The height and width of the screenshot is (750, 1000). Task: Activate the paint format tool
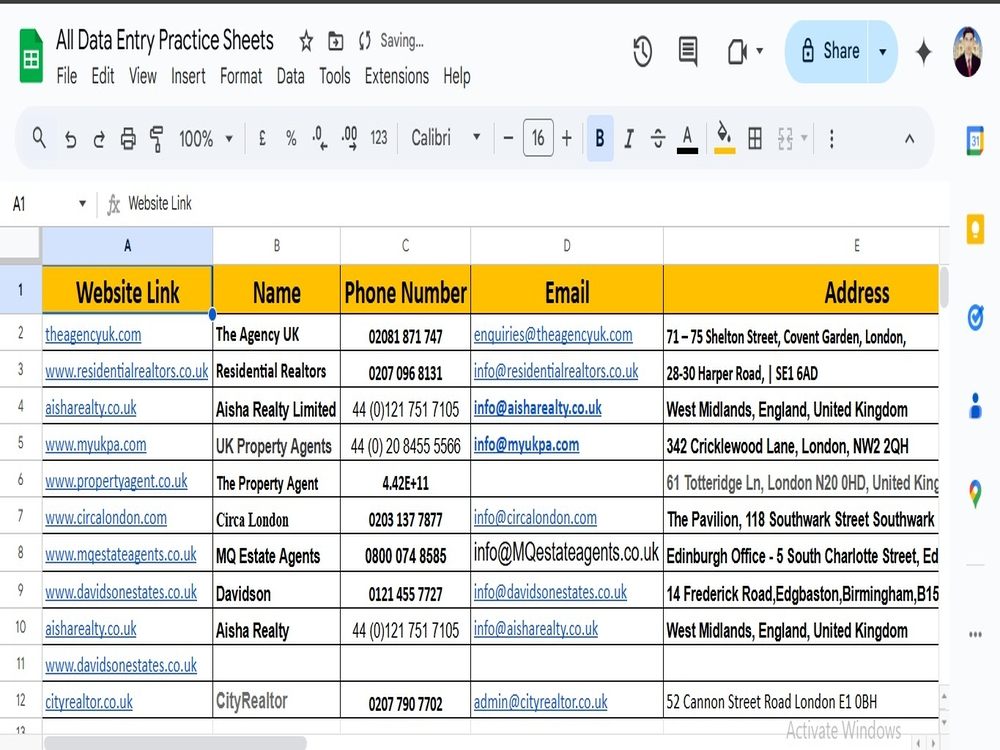[x=156, y=138]
